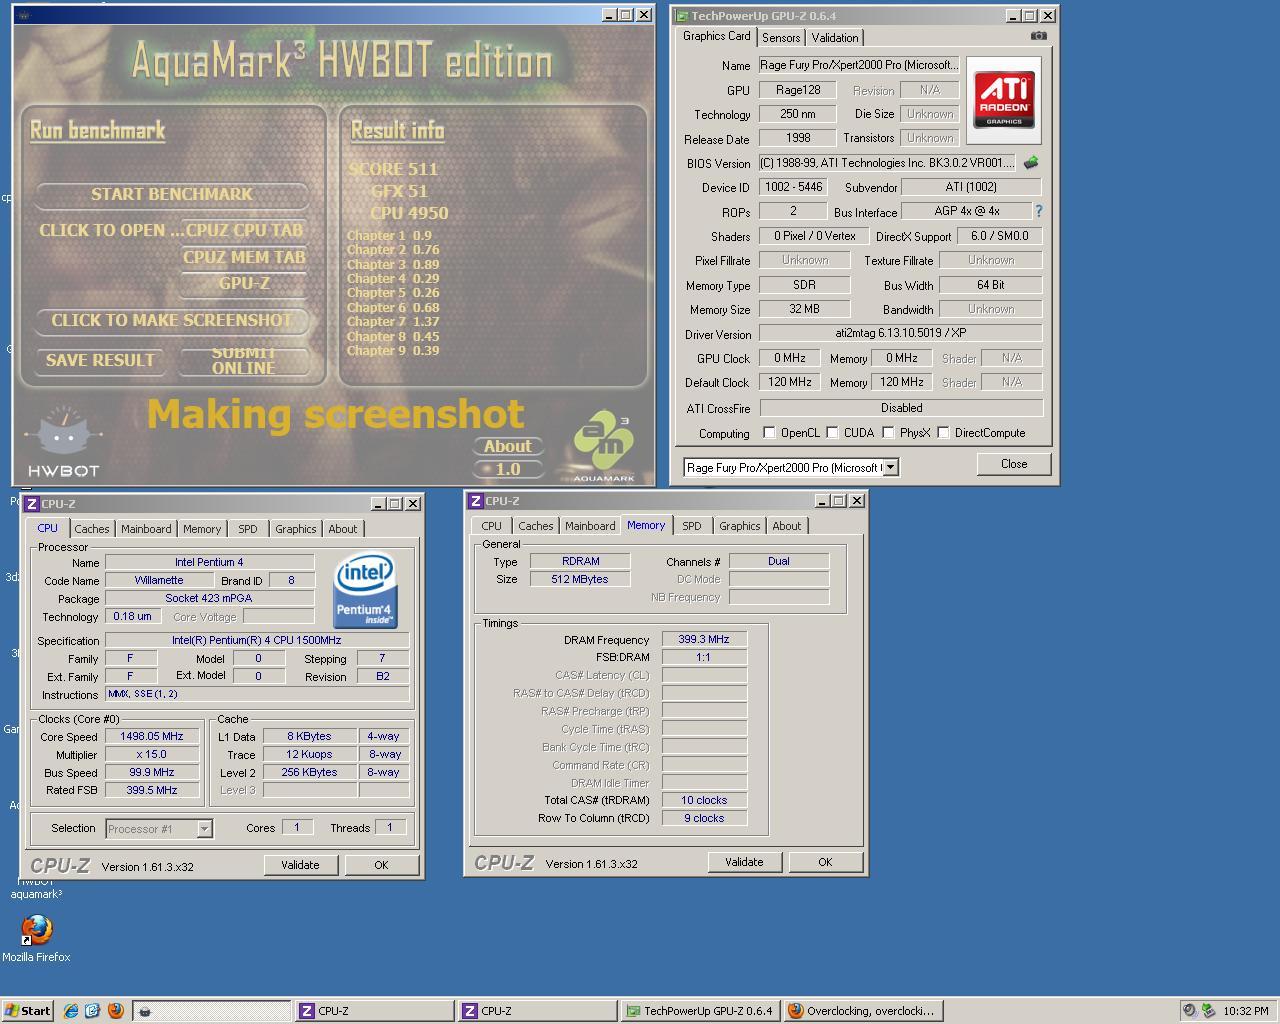Select the first CPU-Z taskbar button
The image size is (1280, 1024).
(375, 1011)
